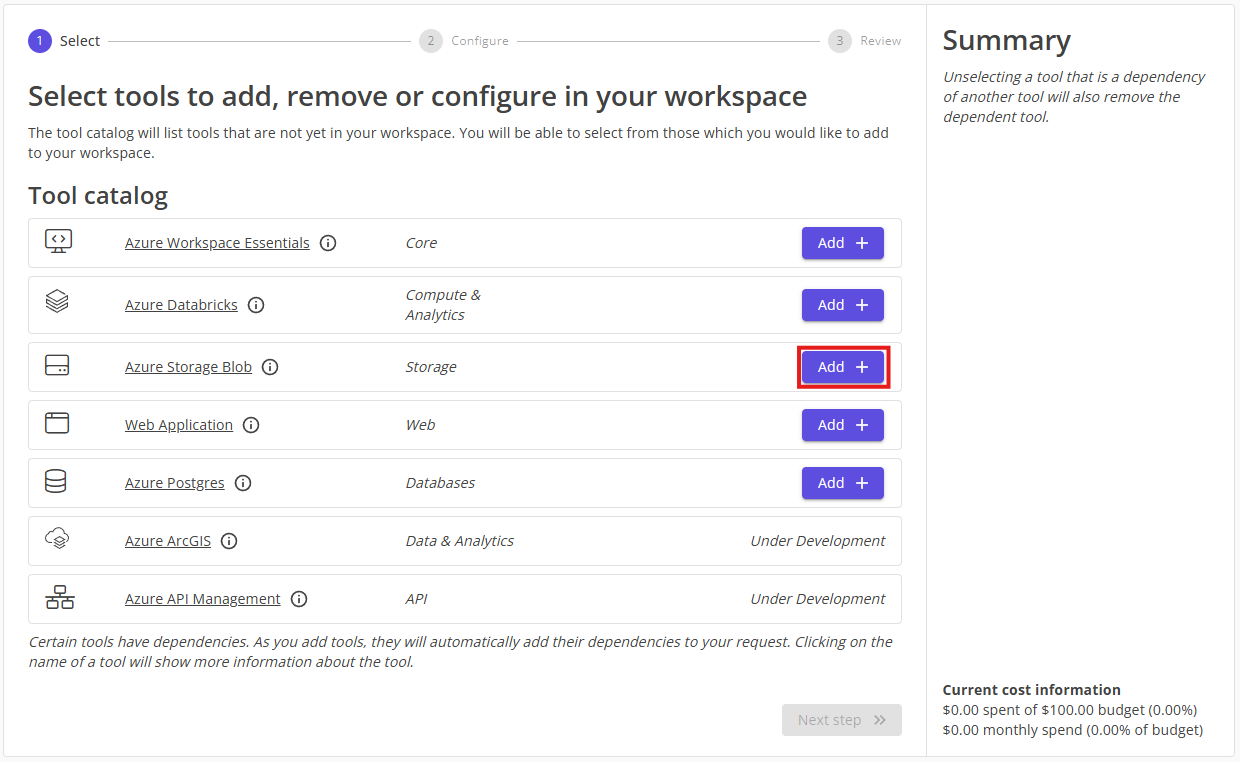Click the Azure API Management network icon

(x=58, y=597)
